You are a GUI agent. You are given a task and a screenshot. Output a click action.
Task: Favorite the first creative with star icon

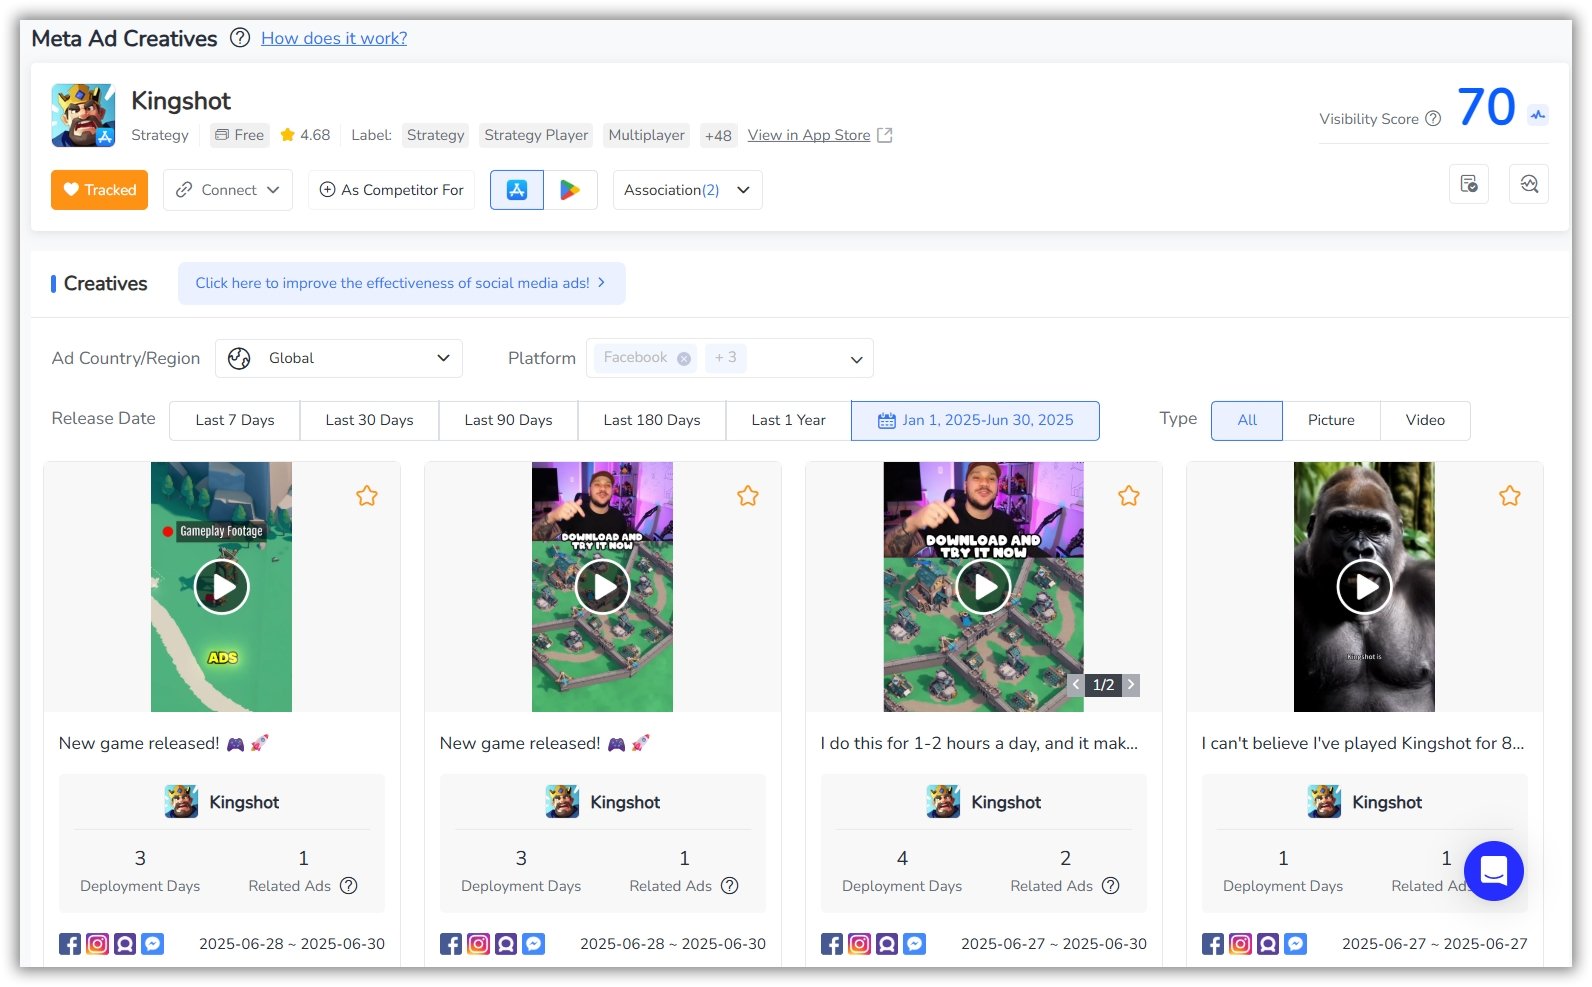coord(367,495)
